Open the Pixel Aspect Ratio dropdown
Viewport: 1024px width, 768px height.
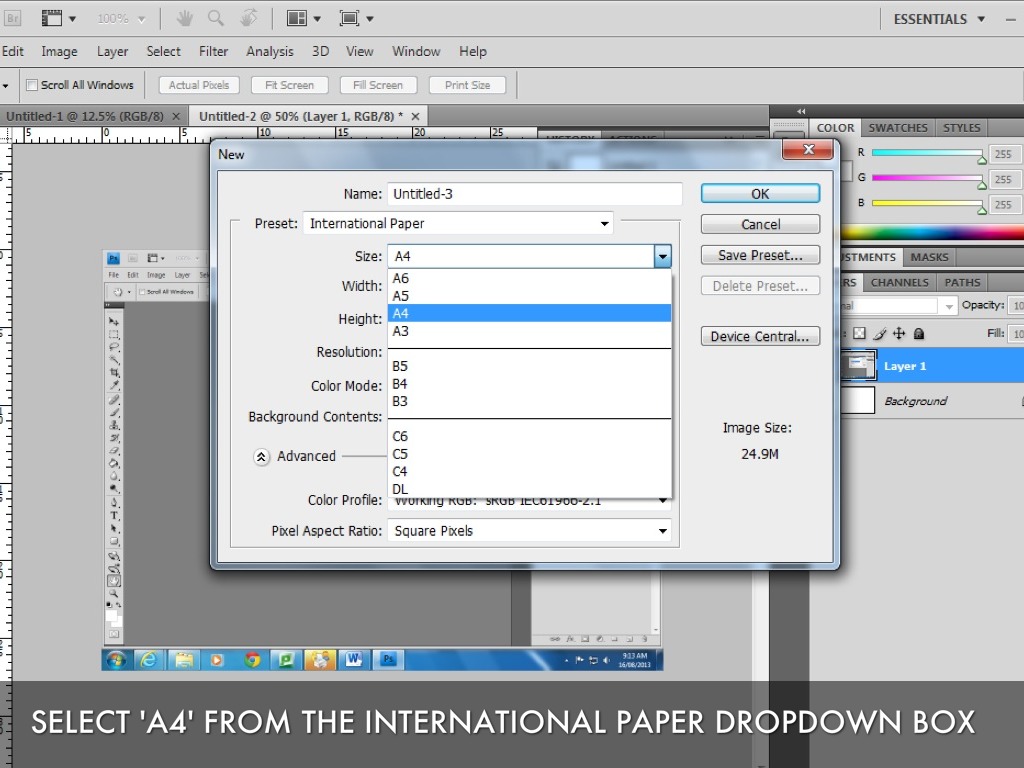pos(529,531)
